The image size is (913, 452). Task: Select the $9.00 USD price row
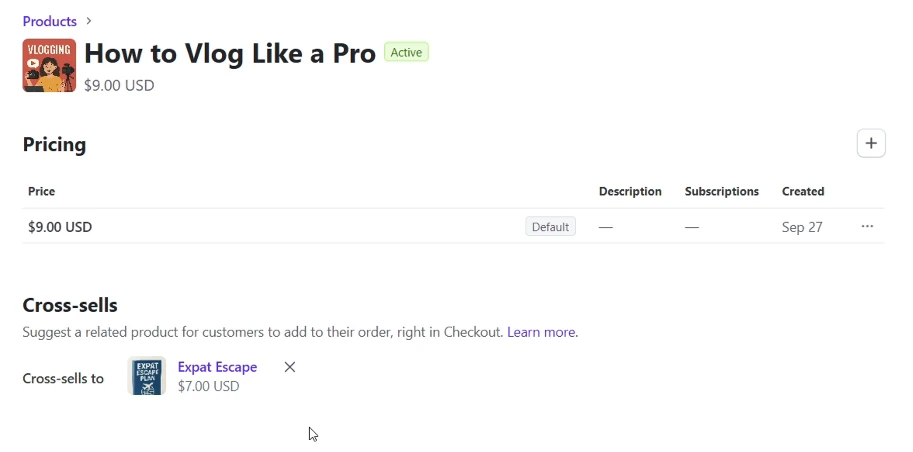(60, 227)
